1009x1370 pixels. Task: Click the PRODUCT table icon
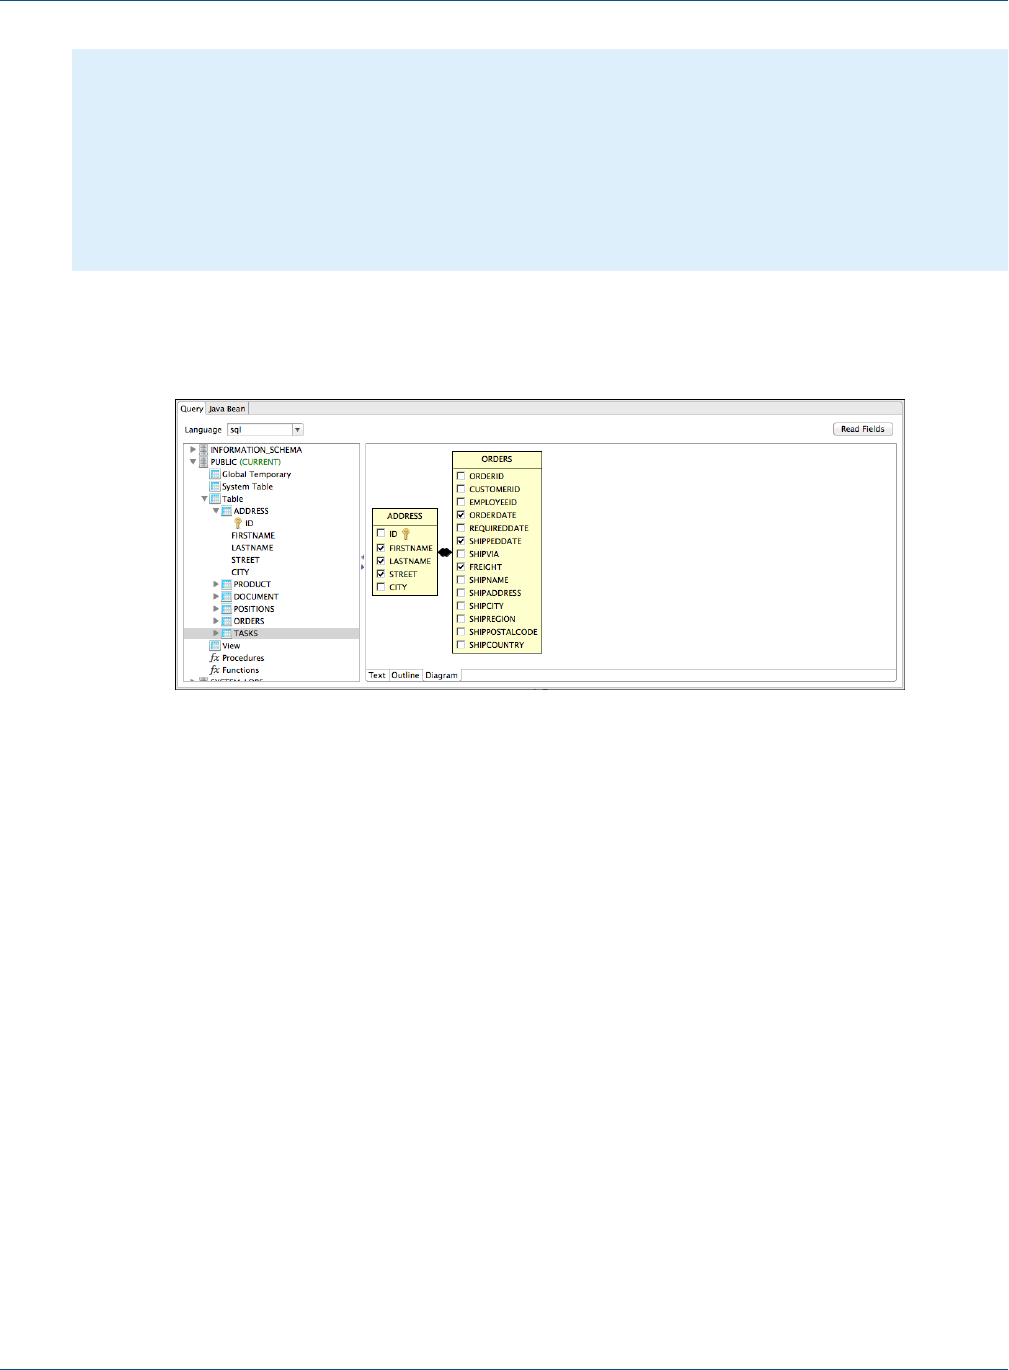(227, 584)
